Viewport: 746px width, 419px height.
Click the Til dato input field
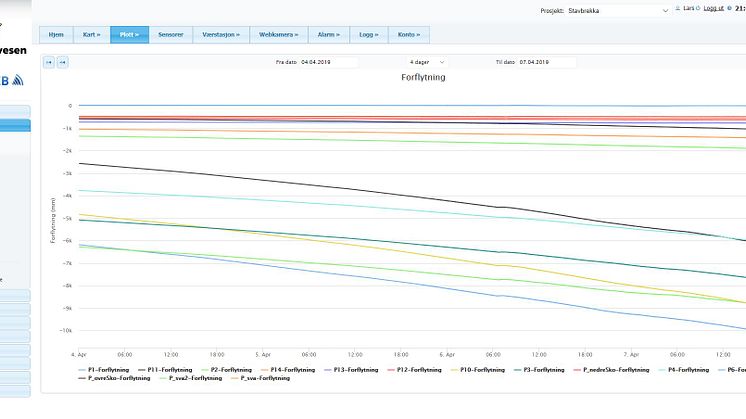point(547,62)
